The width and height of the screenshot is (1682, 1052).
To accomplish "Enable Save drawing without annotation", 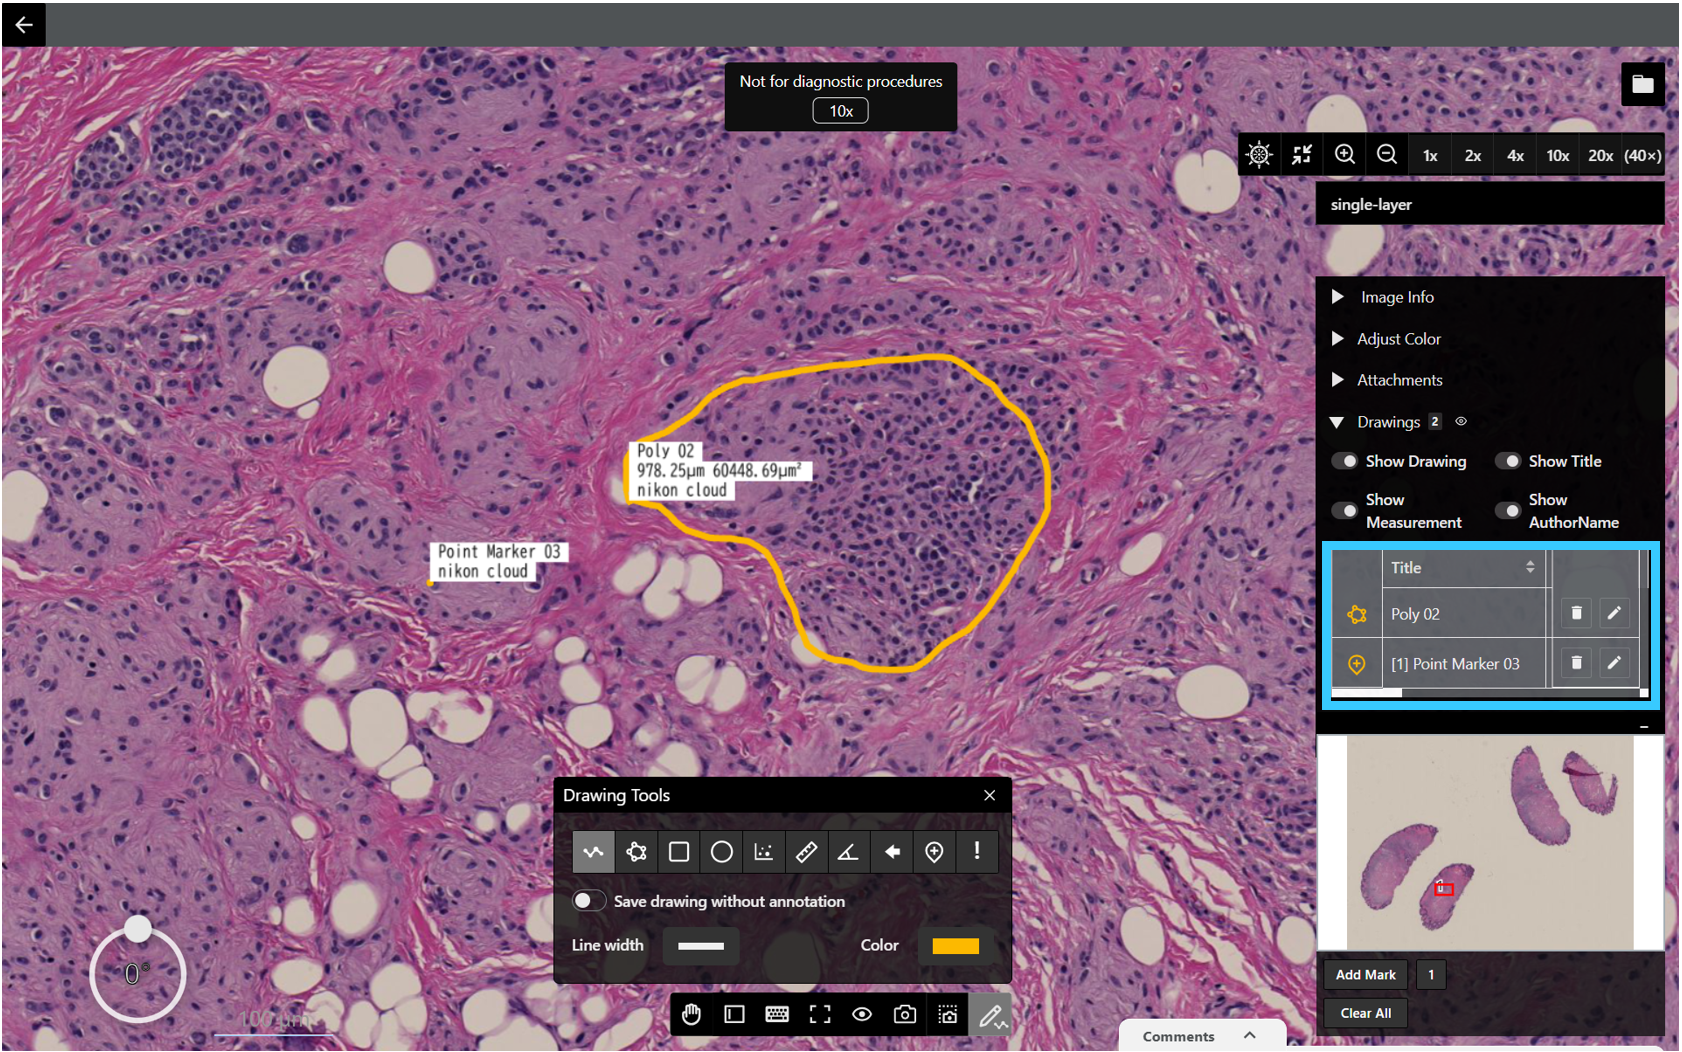I will coord(588,901).
